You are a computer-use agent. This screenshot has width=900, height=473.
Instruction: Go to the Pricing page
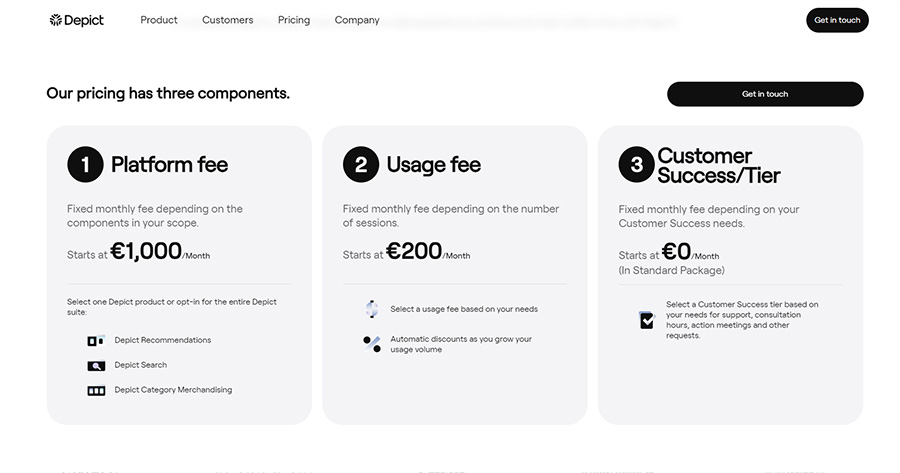pyautogui.click(x=294, y=20)
